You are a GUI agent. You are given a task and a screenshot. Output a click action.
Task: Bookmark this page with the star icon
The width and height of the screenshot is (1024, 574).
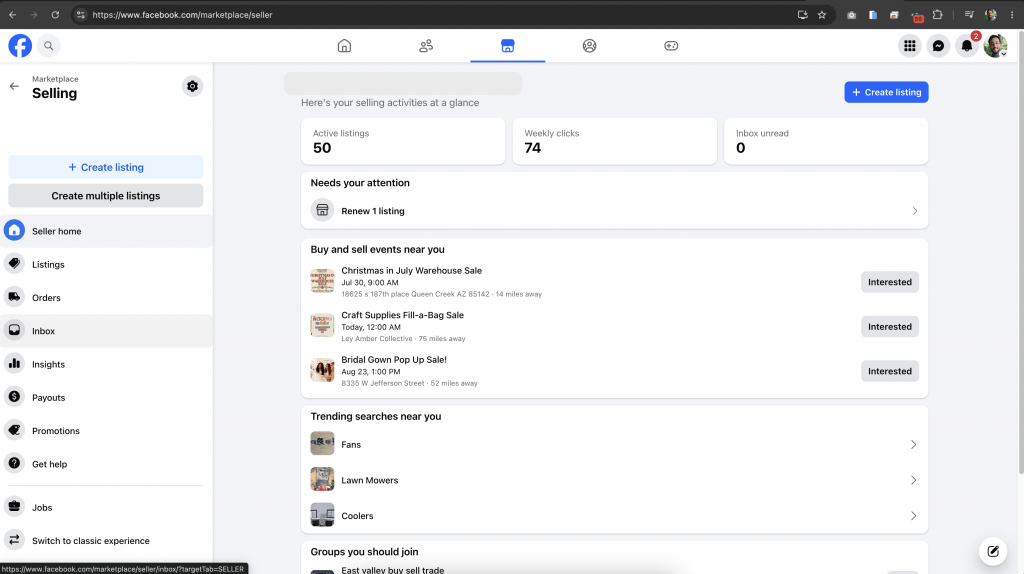[822, 14]
